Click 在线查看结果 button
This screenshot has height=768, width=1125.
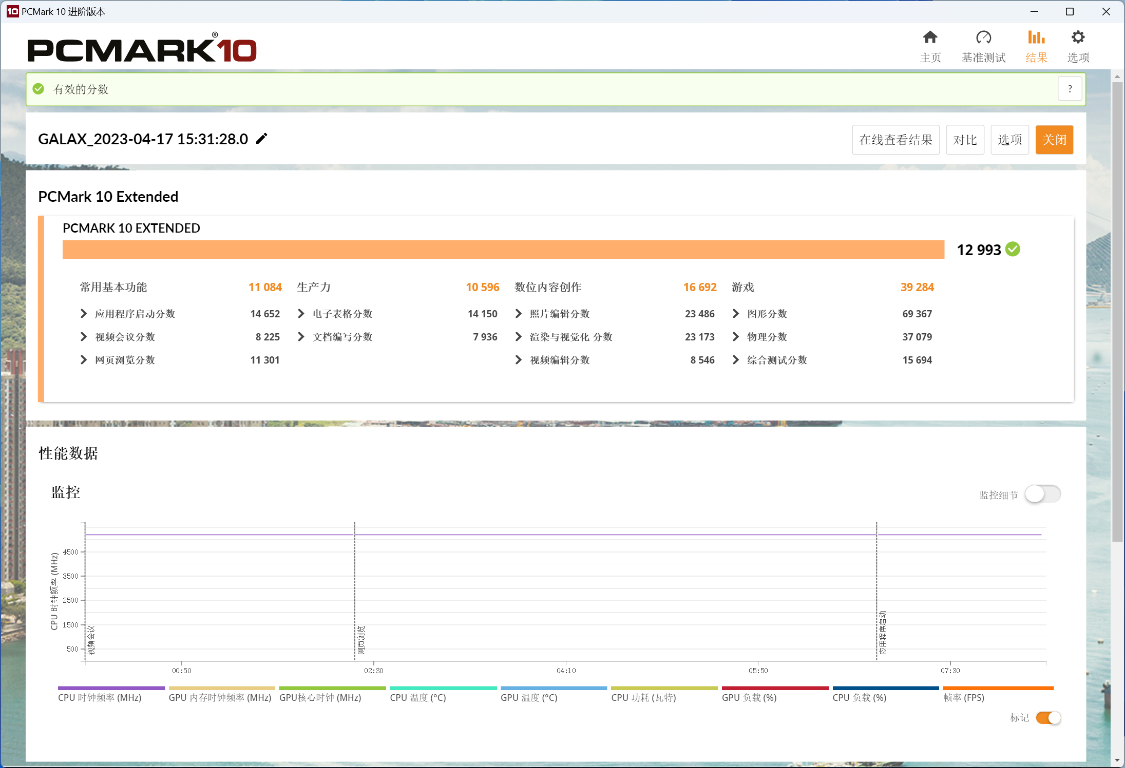point(895,139)
